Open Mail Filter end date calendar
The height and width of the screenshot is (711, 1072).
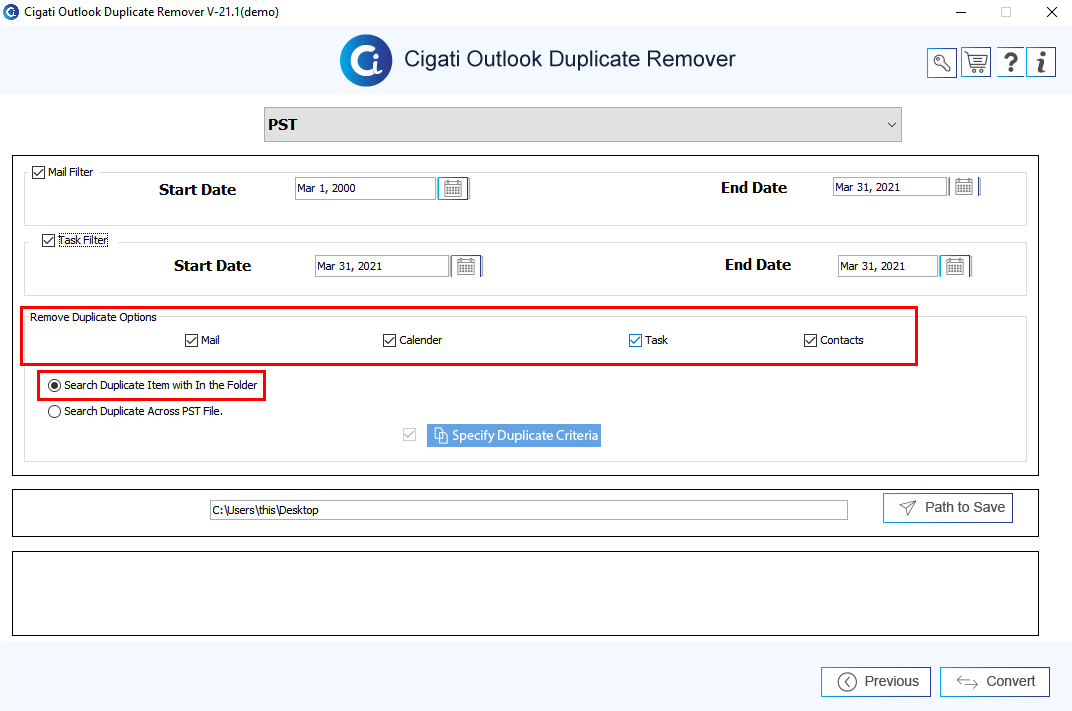pyautogui.click(x=964, y=187)
